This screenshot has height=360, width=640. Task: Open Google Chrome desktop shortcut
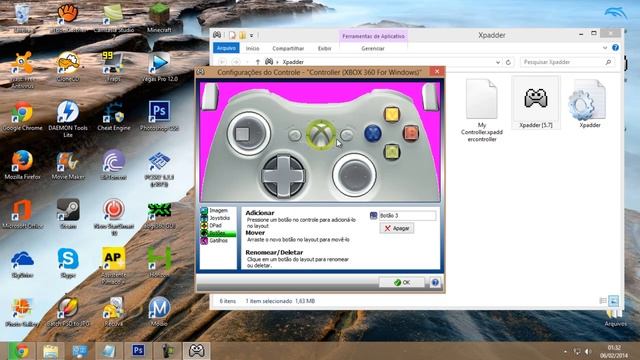pos(22,116)
